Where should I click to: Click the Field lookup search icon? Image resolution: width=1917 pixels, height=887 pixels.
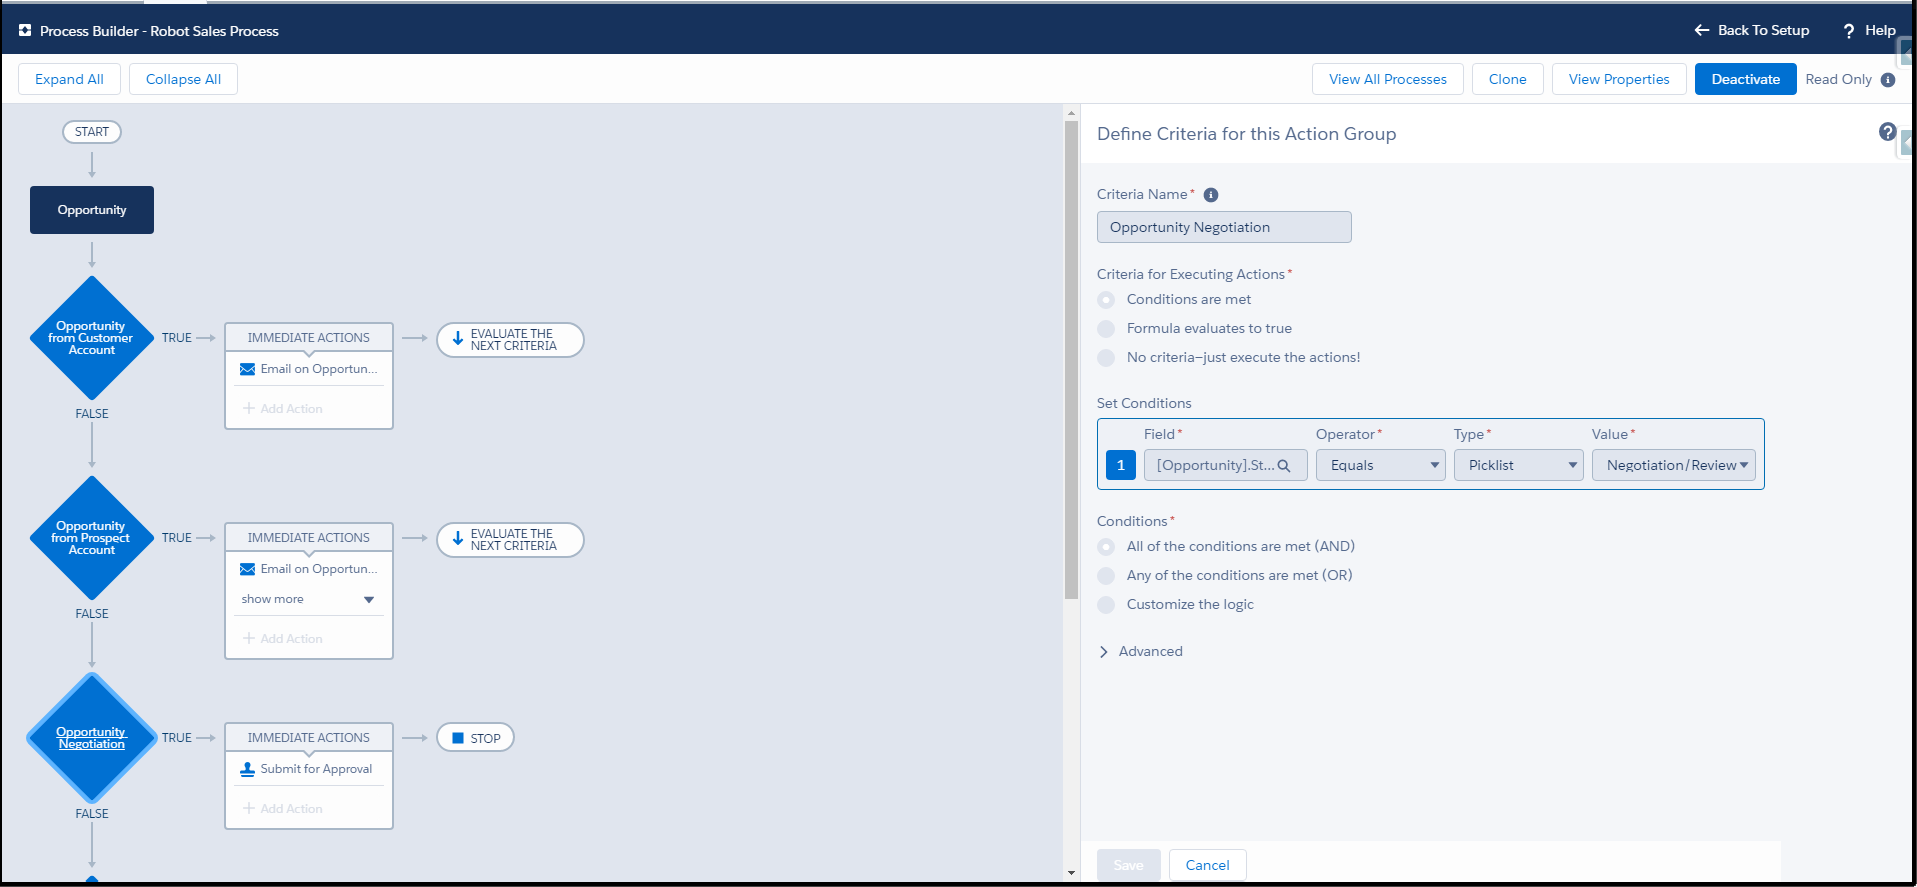1284,466
